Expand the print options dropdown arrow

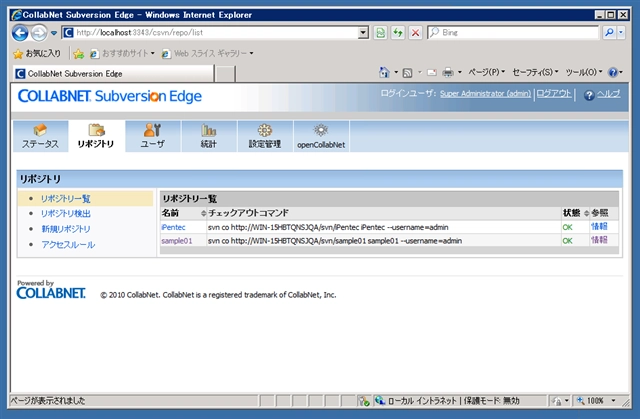tap(460, 73)
